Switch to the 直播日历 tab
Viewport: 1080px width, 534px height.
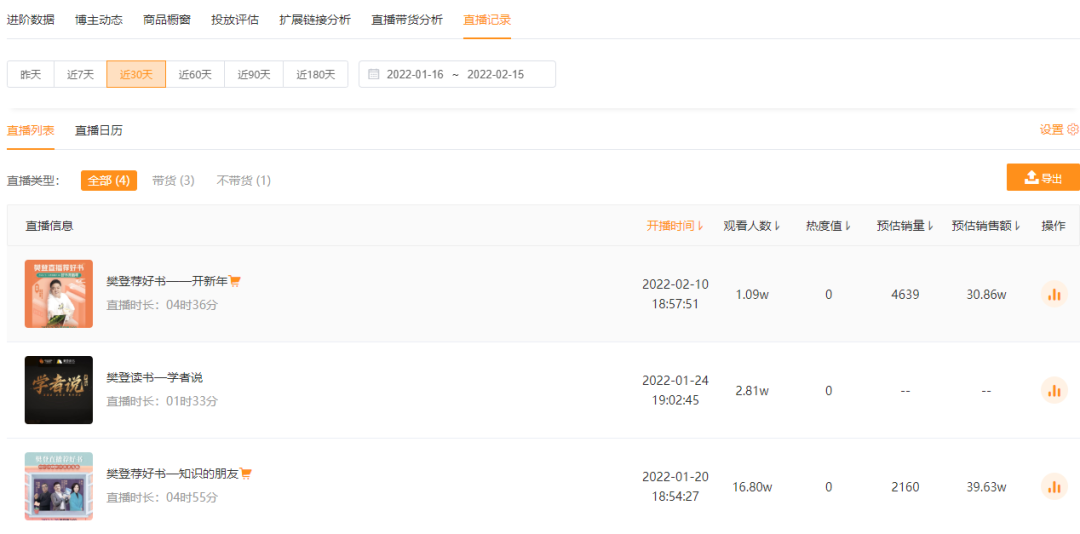click(x=98, y=130)
